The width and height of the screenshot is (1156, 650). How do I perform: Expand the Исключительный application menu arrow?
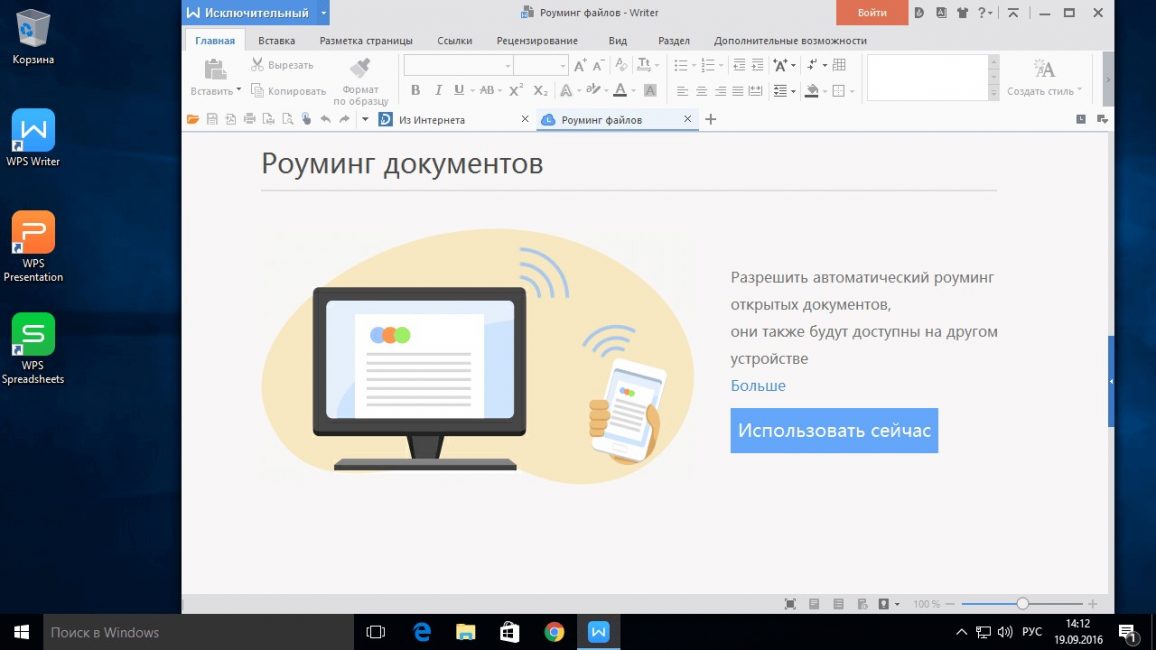(x=323, y=13)
